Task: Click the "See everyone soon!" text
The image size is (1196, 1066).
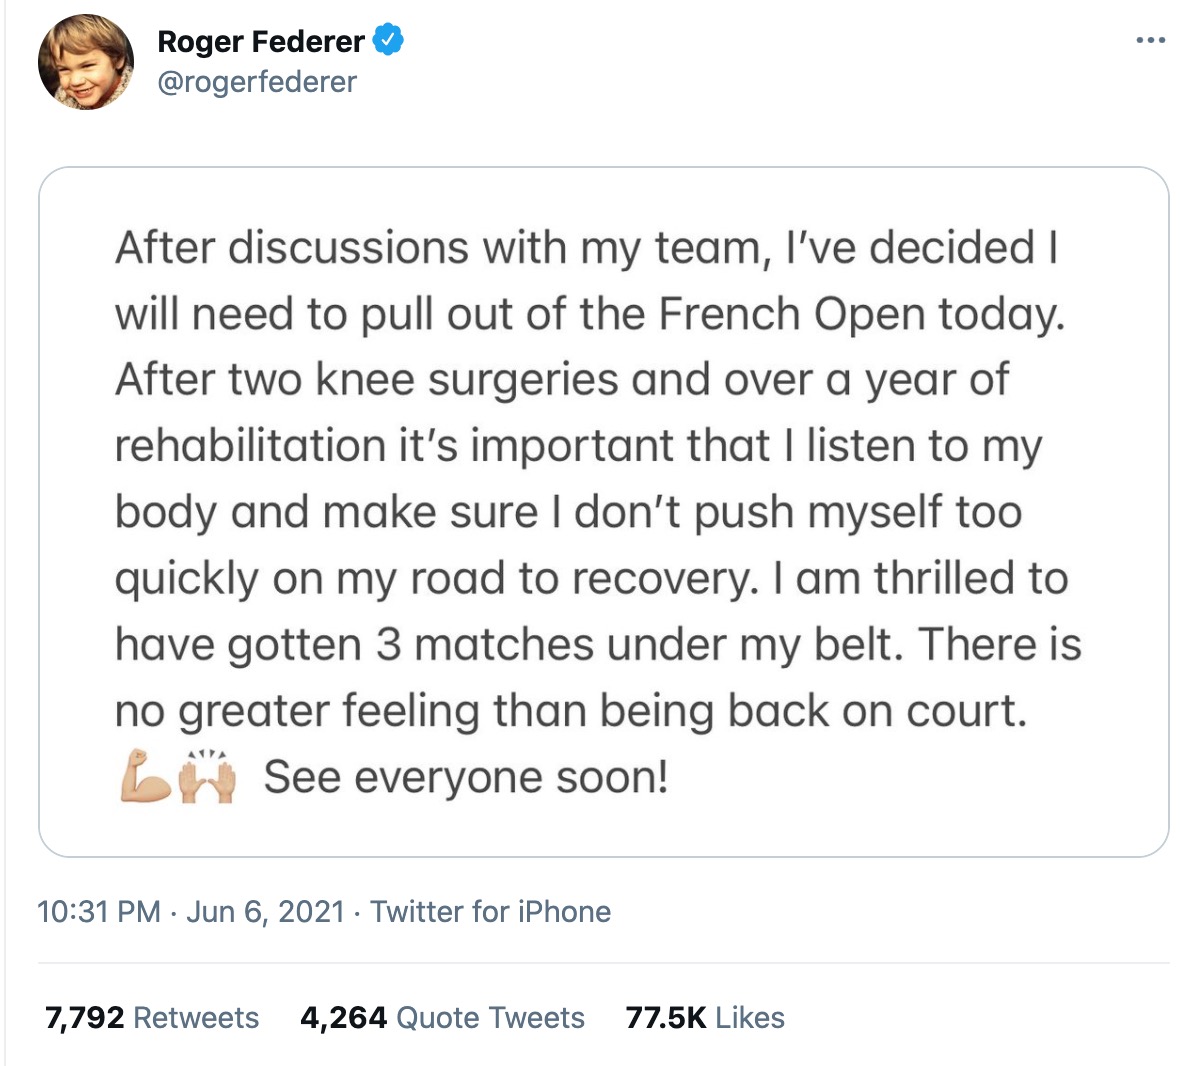Action: click(466, 777)
